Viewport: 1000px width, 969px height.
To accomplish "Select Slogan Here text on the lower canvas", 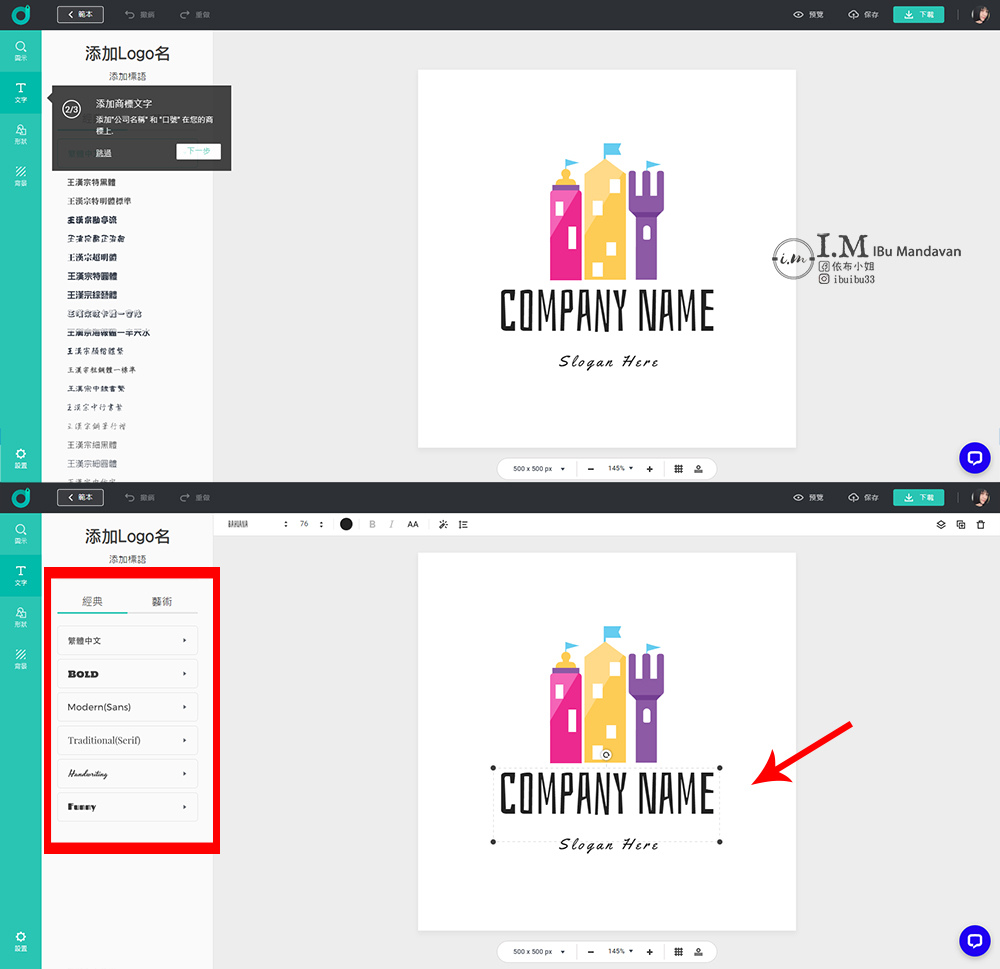I will pos(608,845).
